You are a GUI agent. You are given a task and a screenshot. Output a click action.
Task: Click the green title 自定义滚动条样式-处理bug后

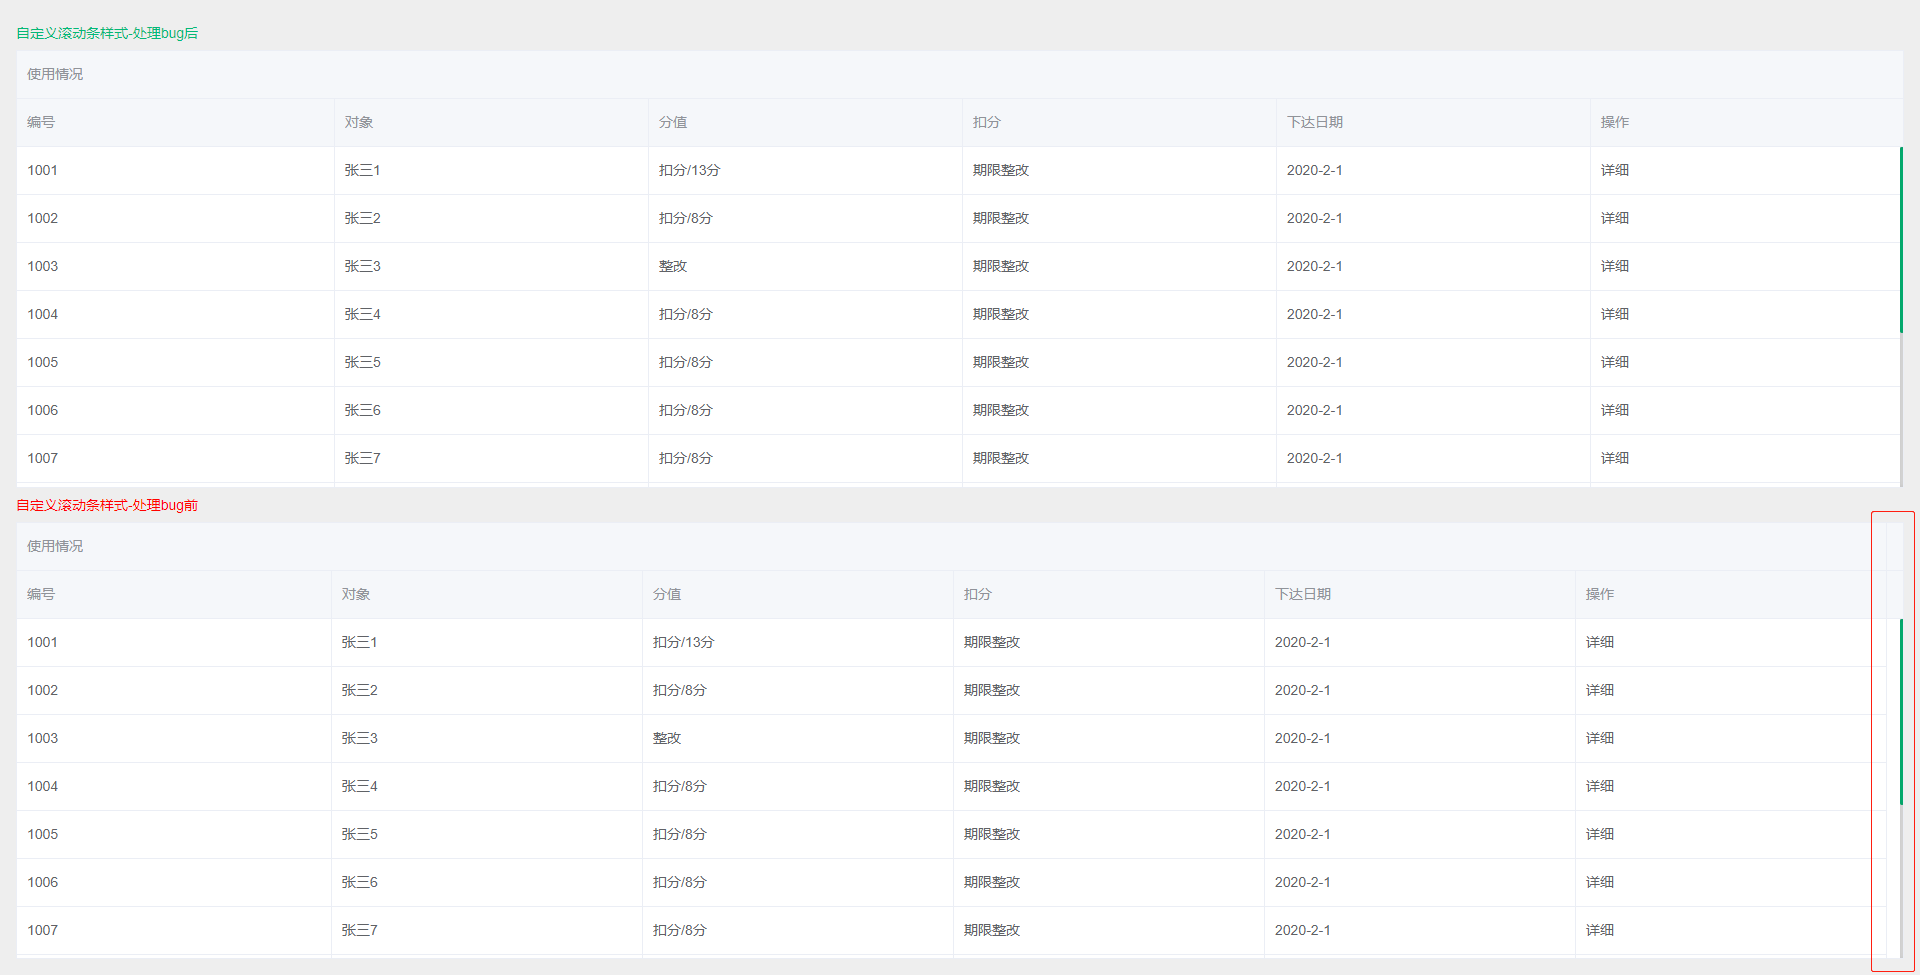coord(105,33)
